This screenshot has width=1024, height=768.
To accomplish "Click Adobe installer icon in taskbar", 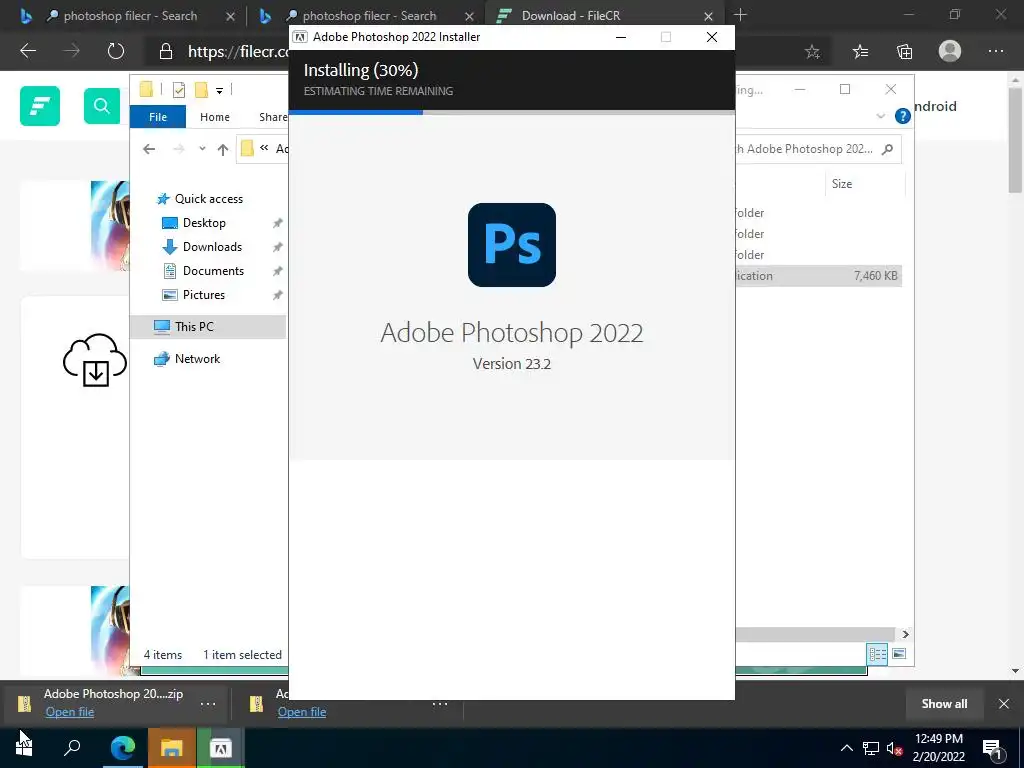I will pyautogui.click(x=220, y=748).
